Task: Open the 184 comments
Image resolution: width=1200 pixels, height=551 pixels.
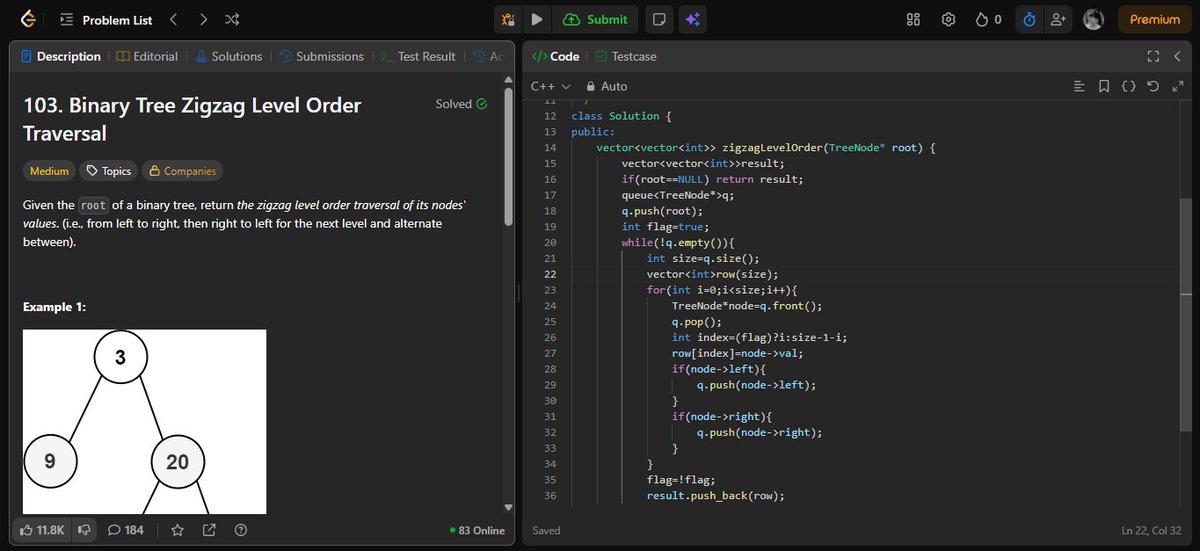Action: [x=126, y=530]
